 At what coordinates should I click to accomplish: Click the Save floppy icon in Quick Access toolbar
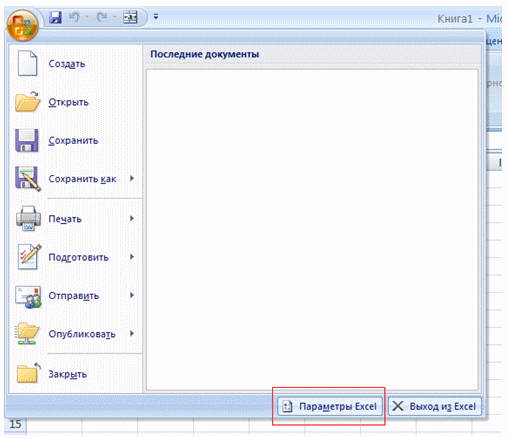coord(56,17)
